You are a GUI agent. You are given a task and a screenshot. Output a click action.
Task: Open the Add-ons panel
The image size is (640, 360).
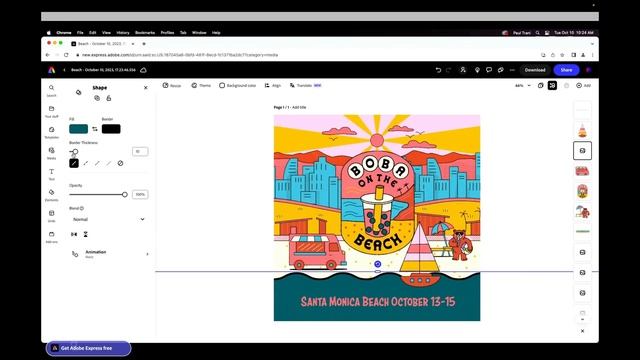coord(51,237)
